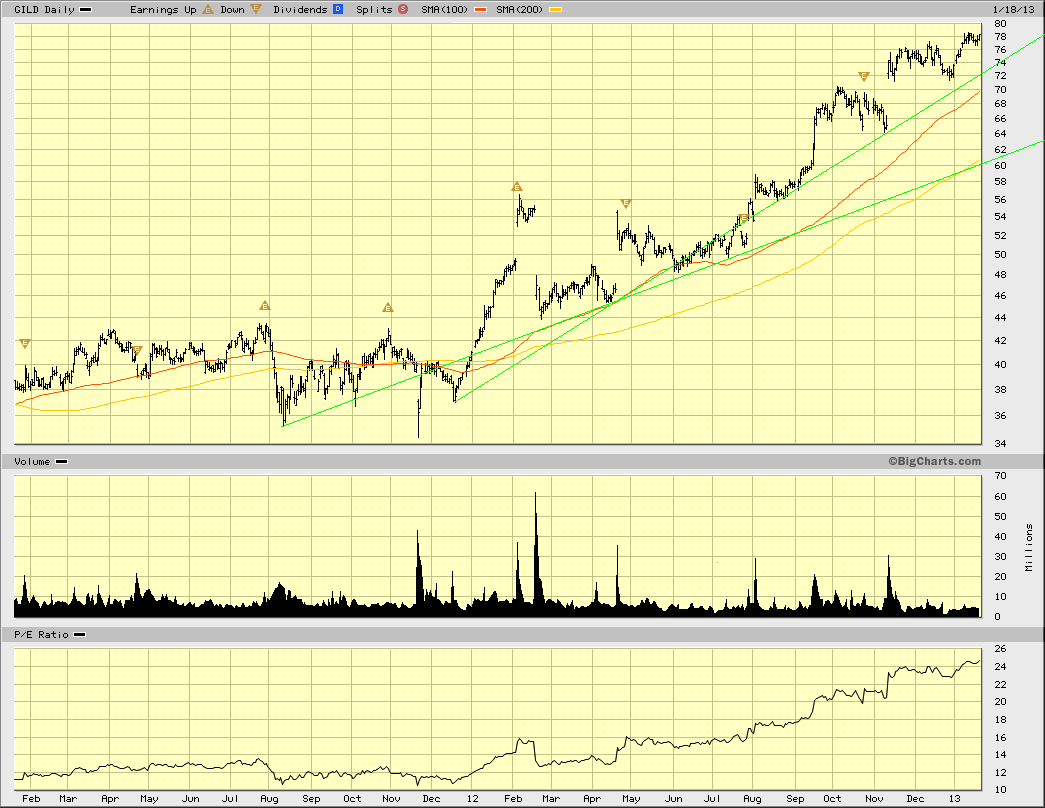Screen dimensions: 1045x808
Task: Click the red Splits S legend icon
Action: [403, 9]
